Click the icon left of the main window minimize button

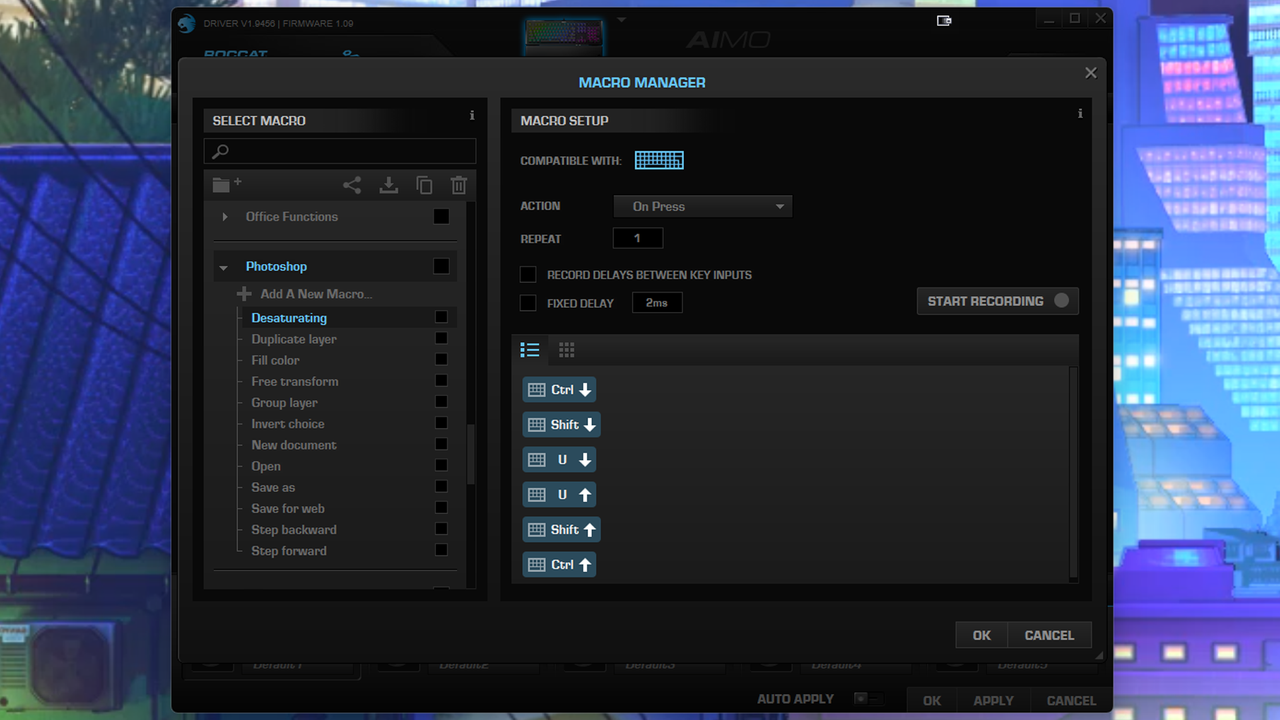944,20
